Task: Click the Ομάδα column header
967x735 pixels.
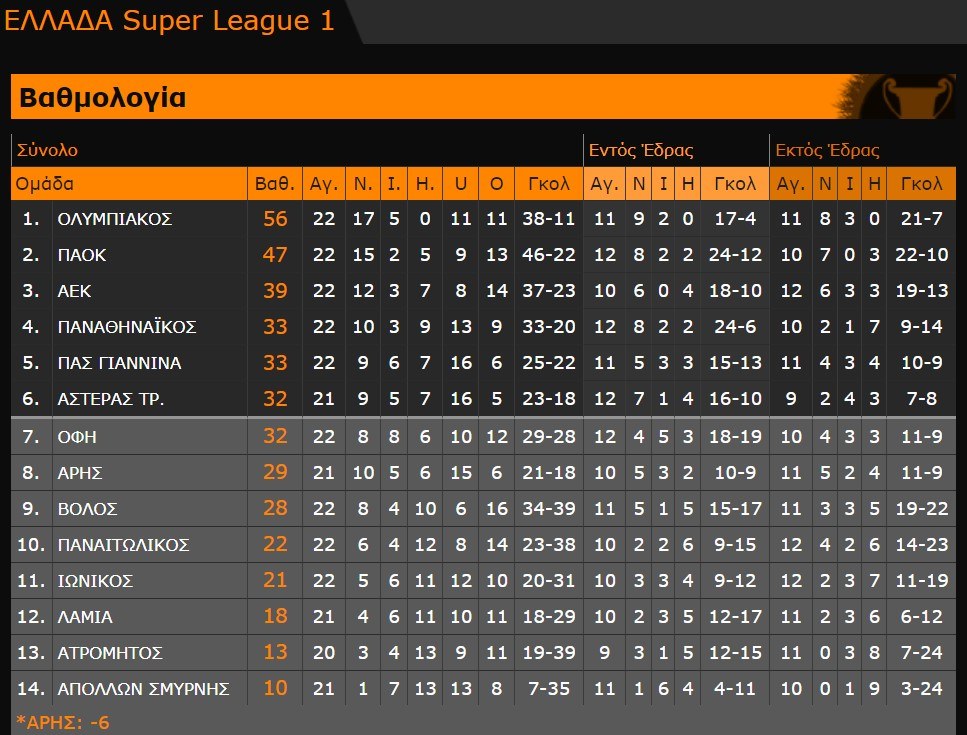Action: point(45,184)
